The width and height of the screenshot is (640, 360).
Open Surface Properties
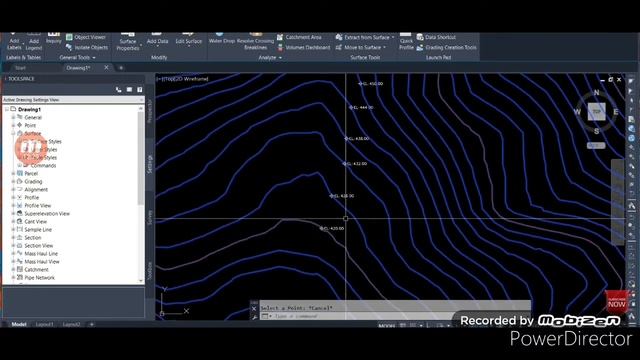(x=128, y=41)
